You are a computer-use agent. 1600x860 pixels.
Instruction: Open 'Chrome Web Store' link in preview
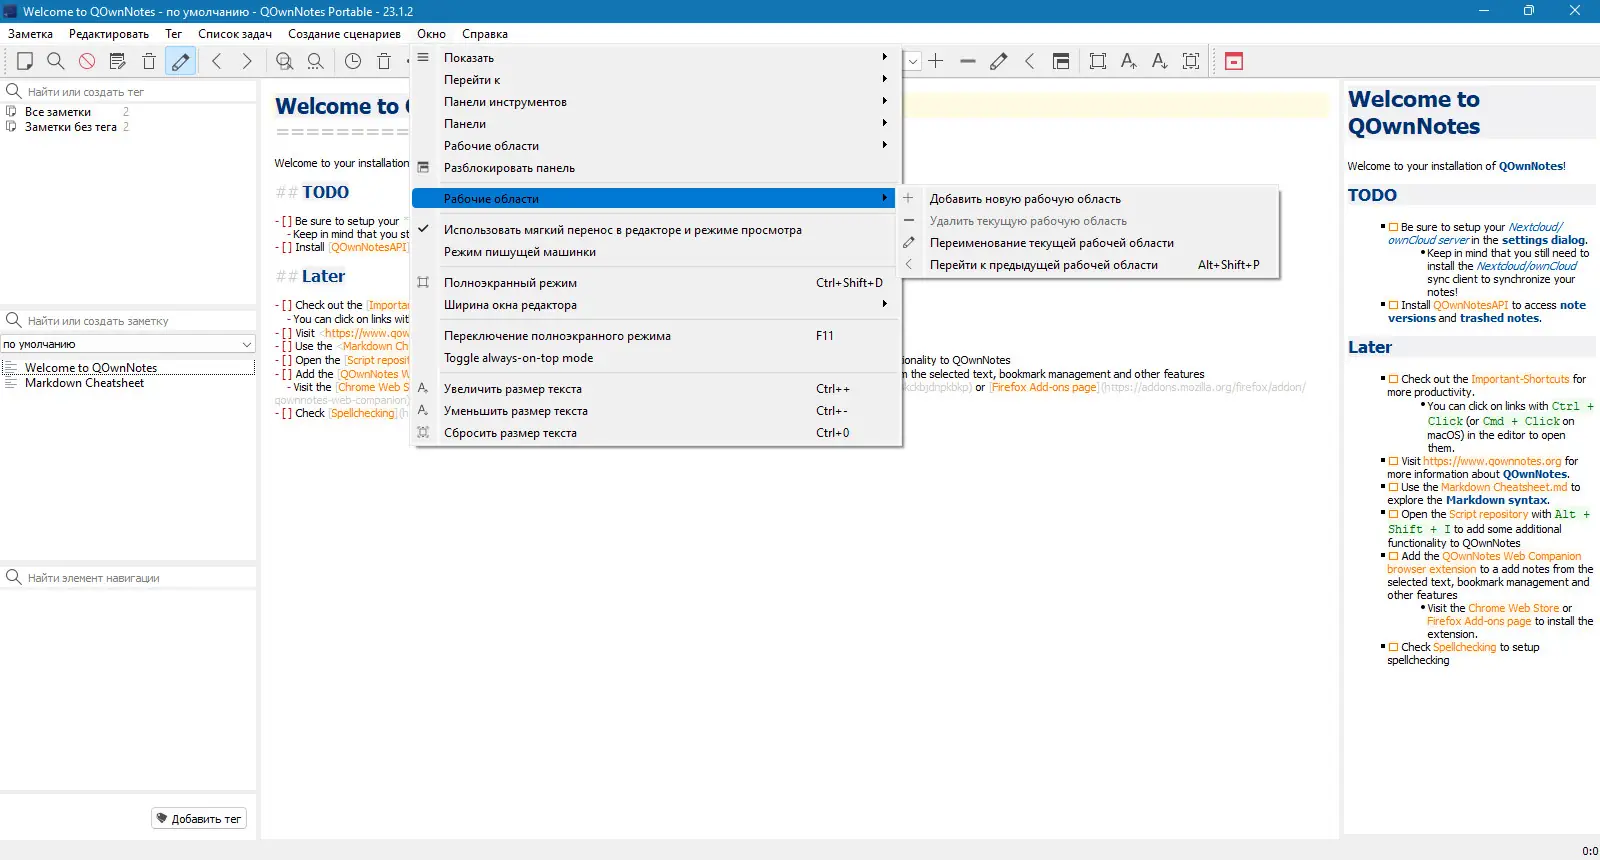tap(1513, 608)
